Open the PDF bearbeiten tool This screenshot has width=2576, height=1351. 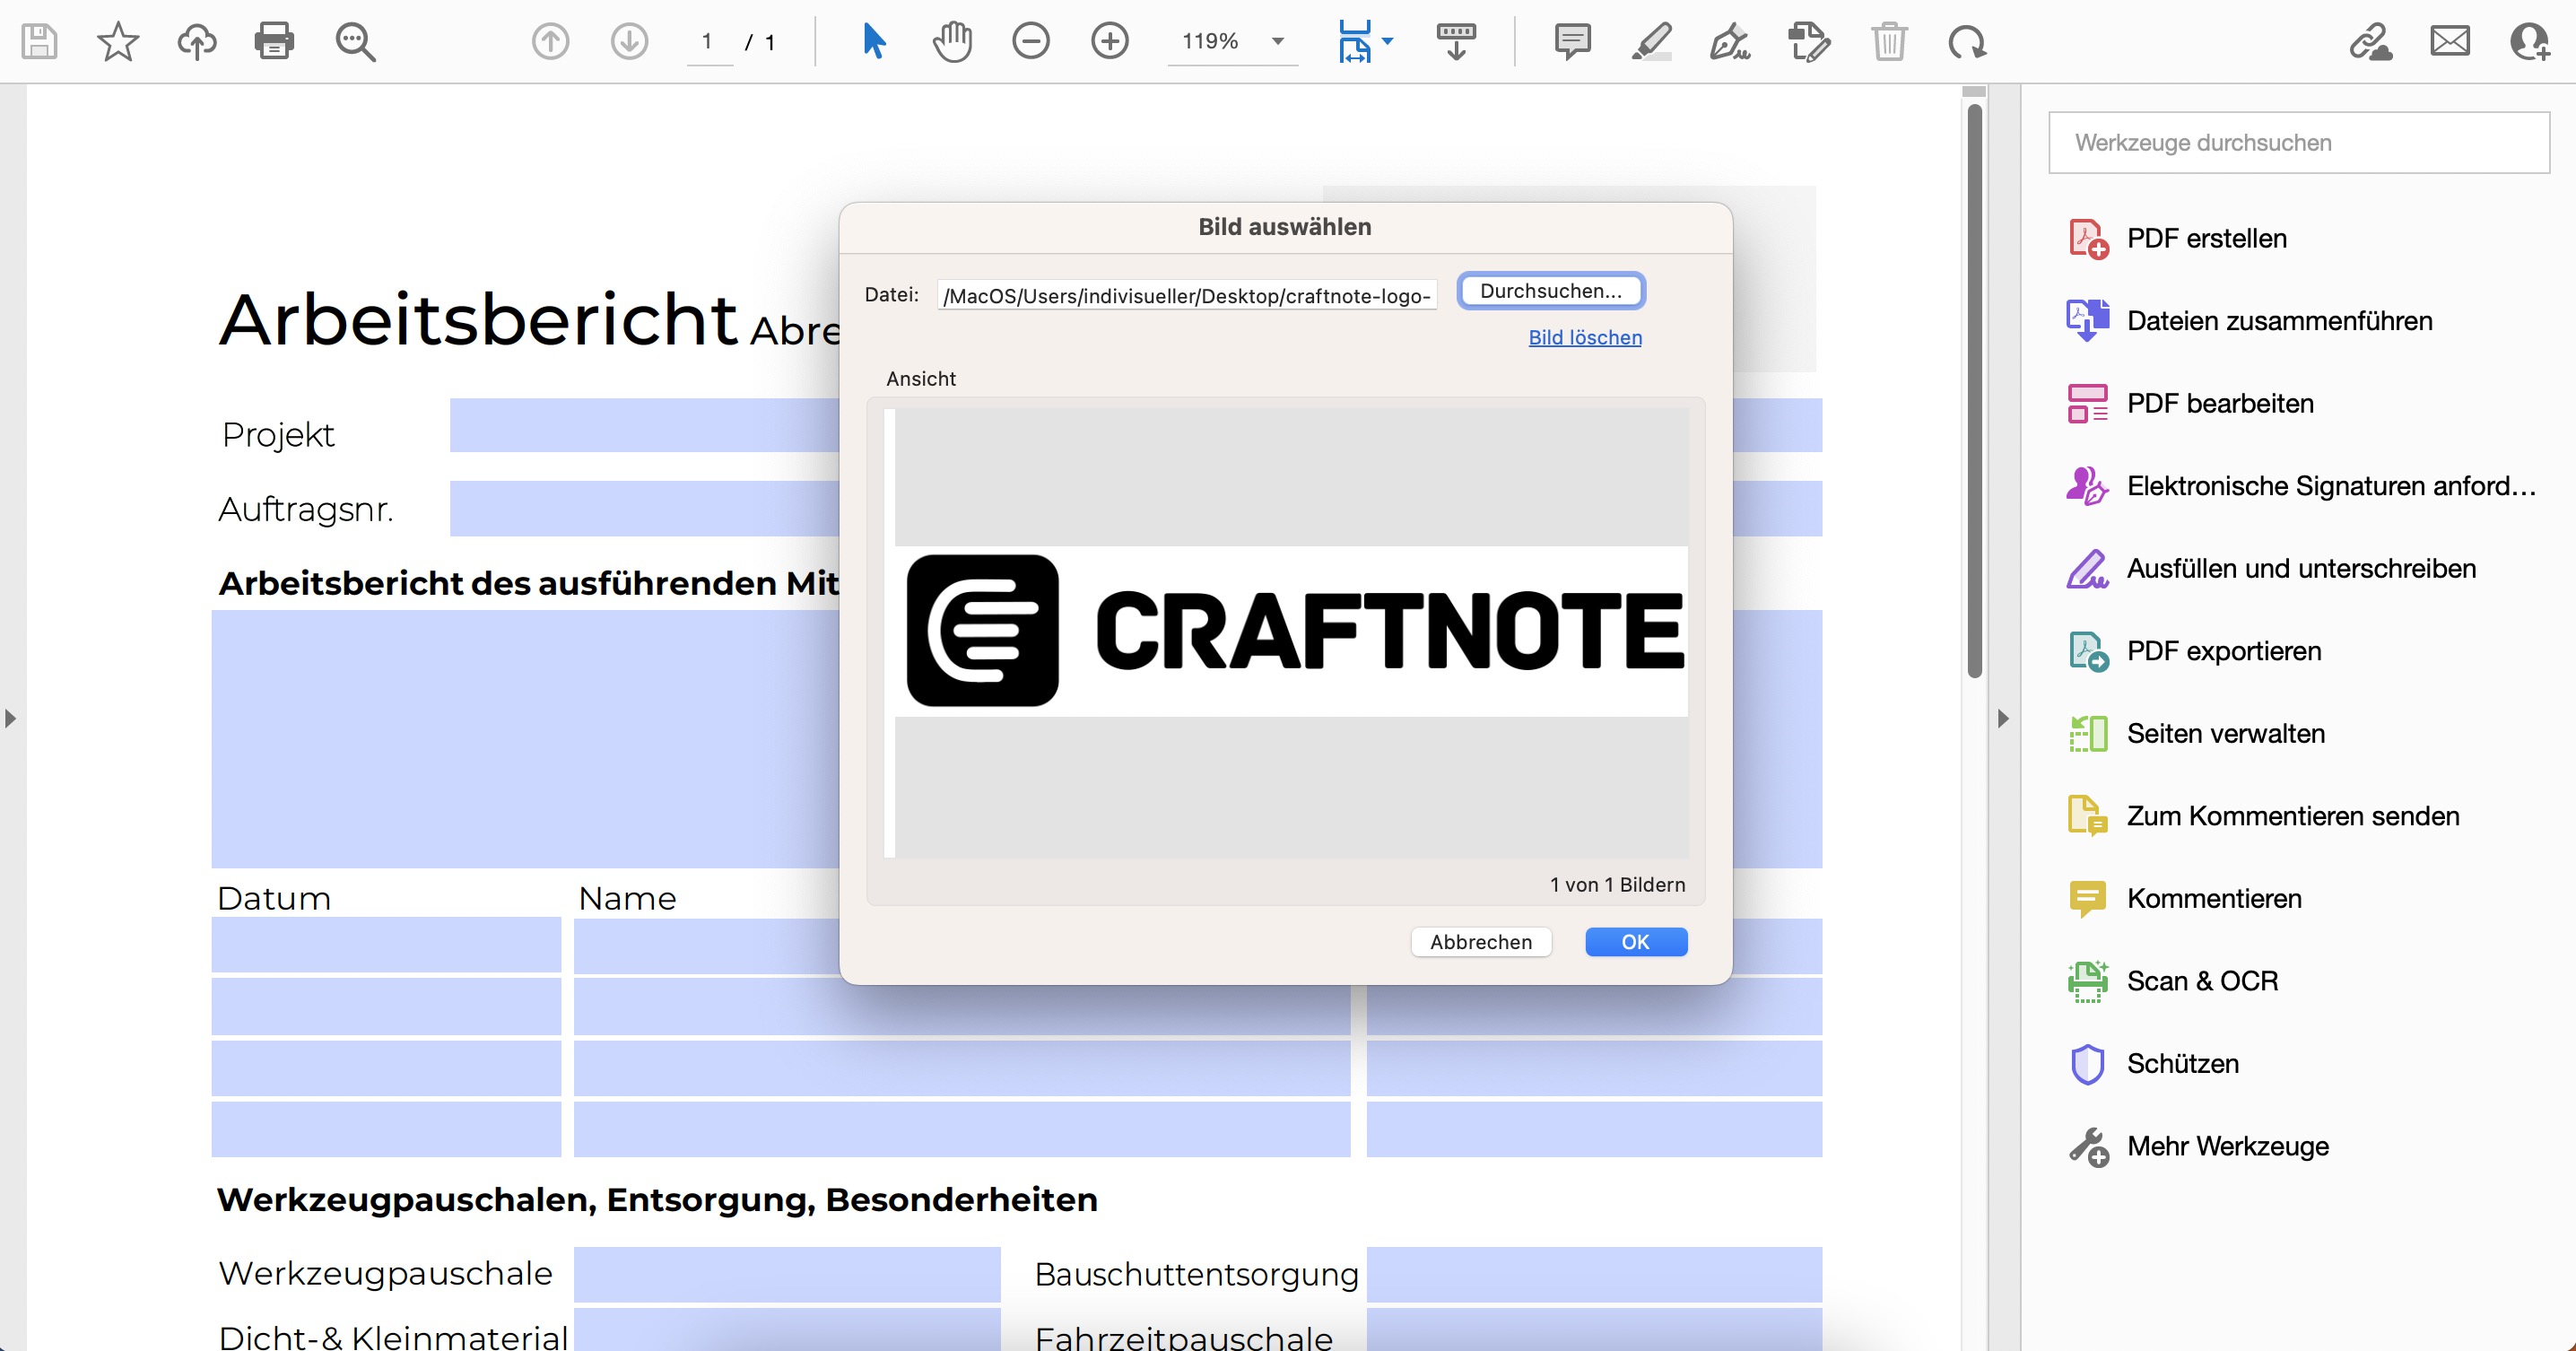tap(2219, 403)
